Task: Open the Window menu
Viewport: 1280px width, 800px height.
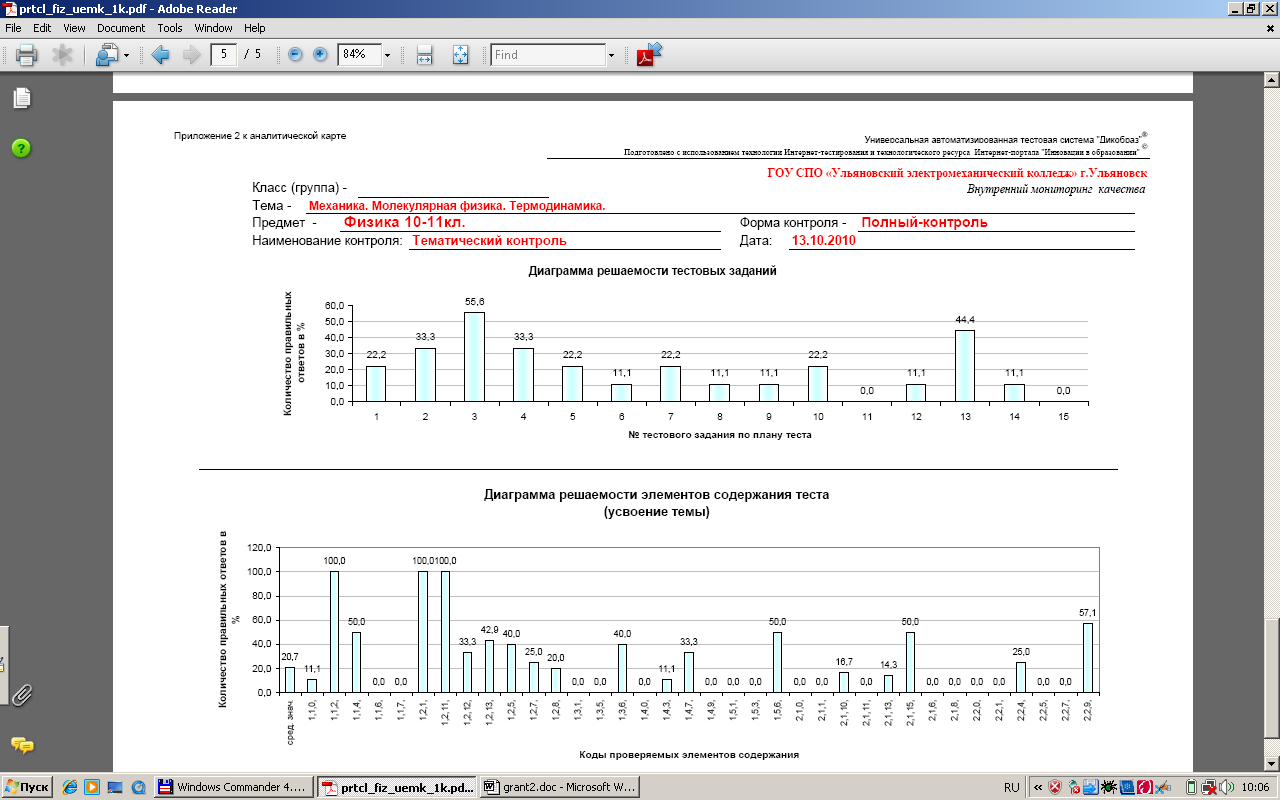Action: (213, 28)
